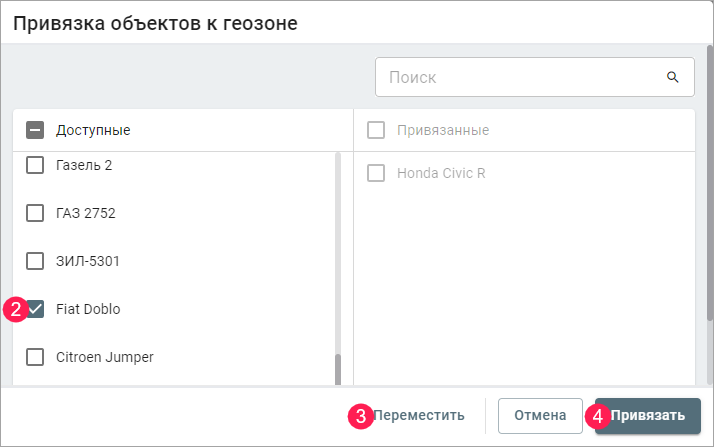The width and height of the screenshot is (714, 447).
Task: Toggle the Привязанные header checkbox
Action: point(376,130)
